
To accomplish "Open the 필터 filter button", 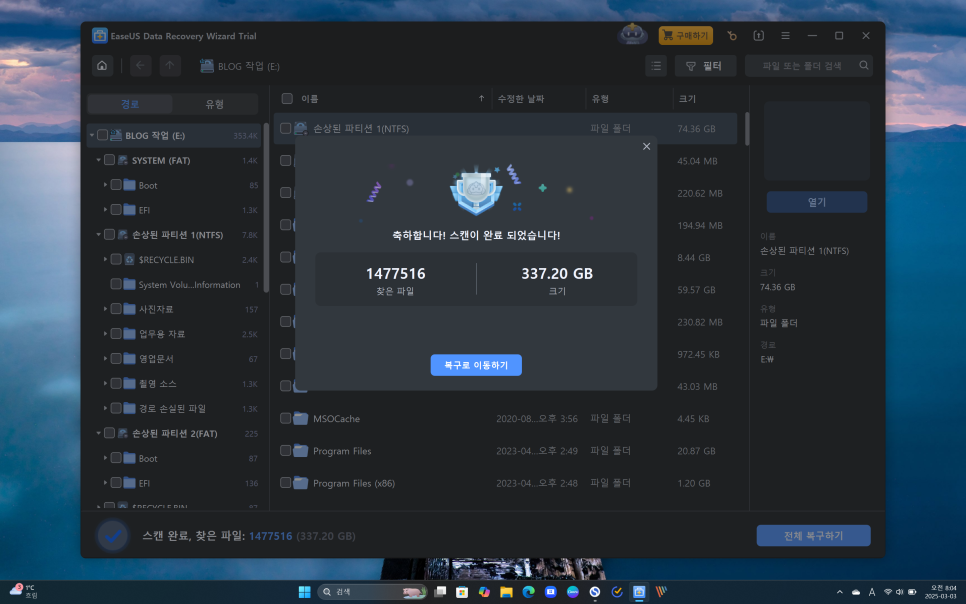I will (x=705, y=66).
